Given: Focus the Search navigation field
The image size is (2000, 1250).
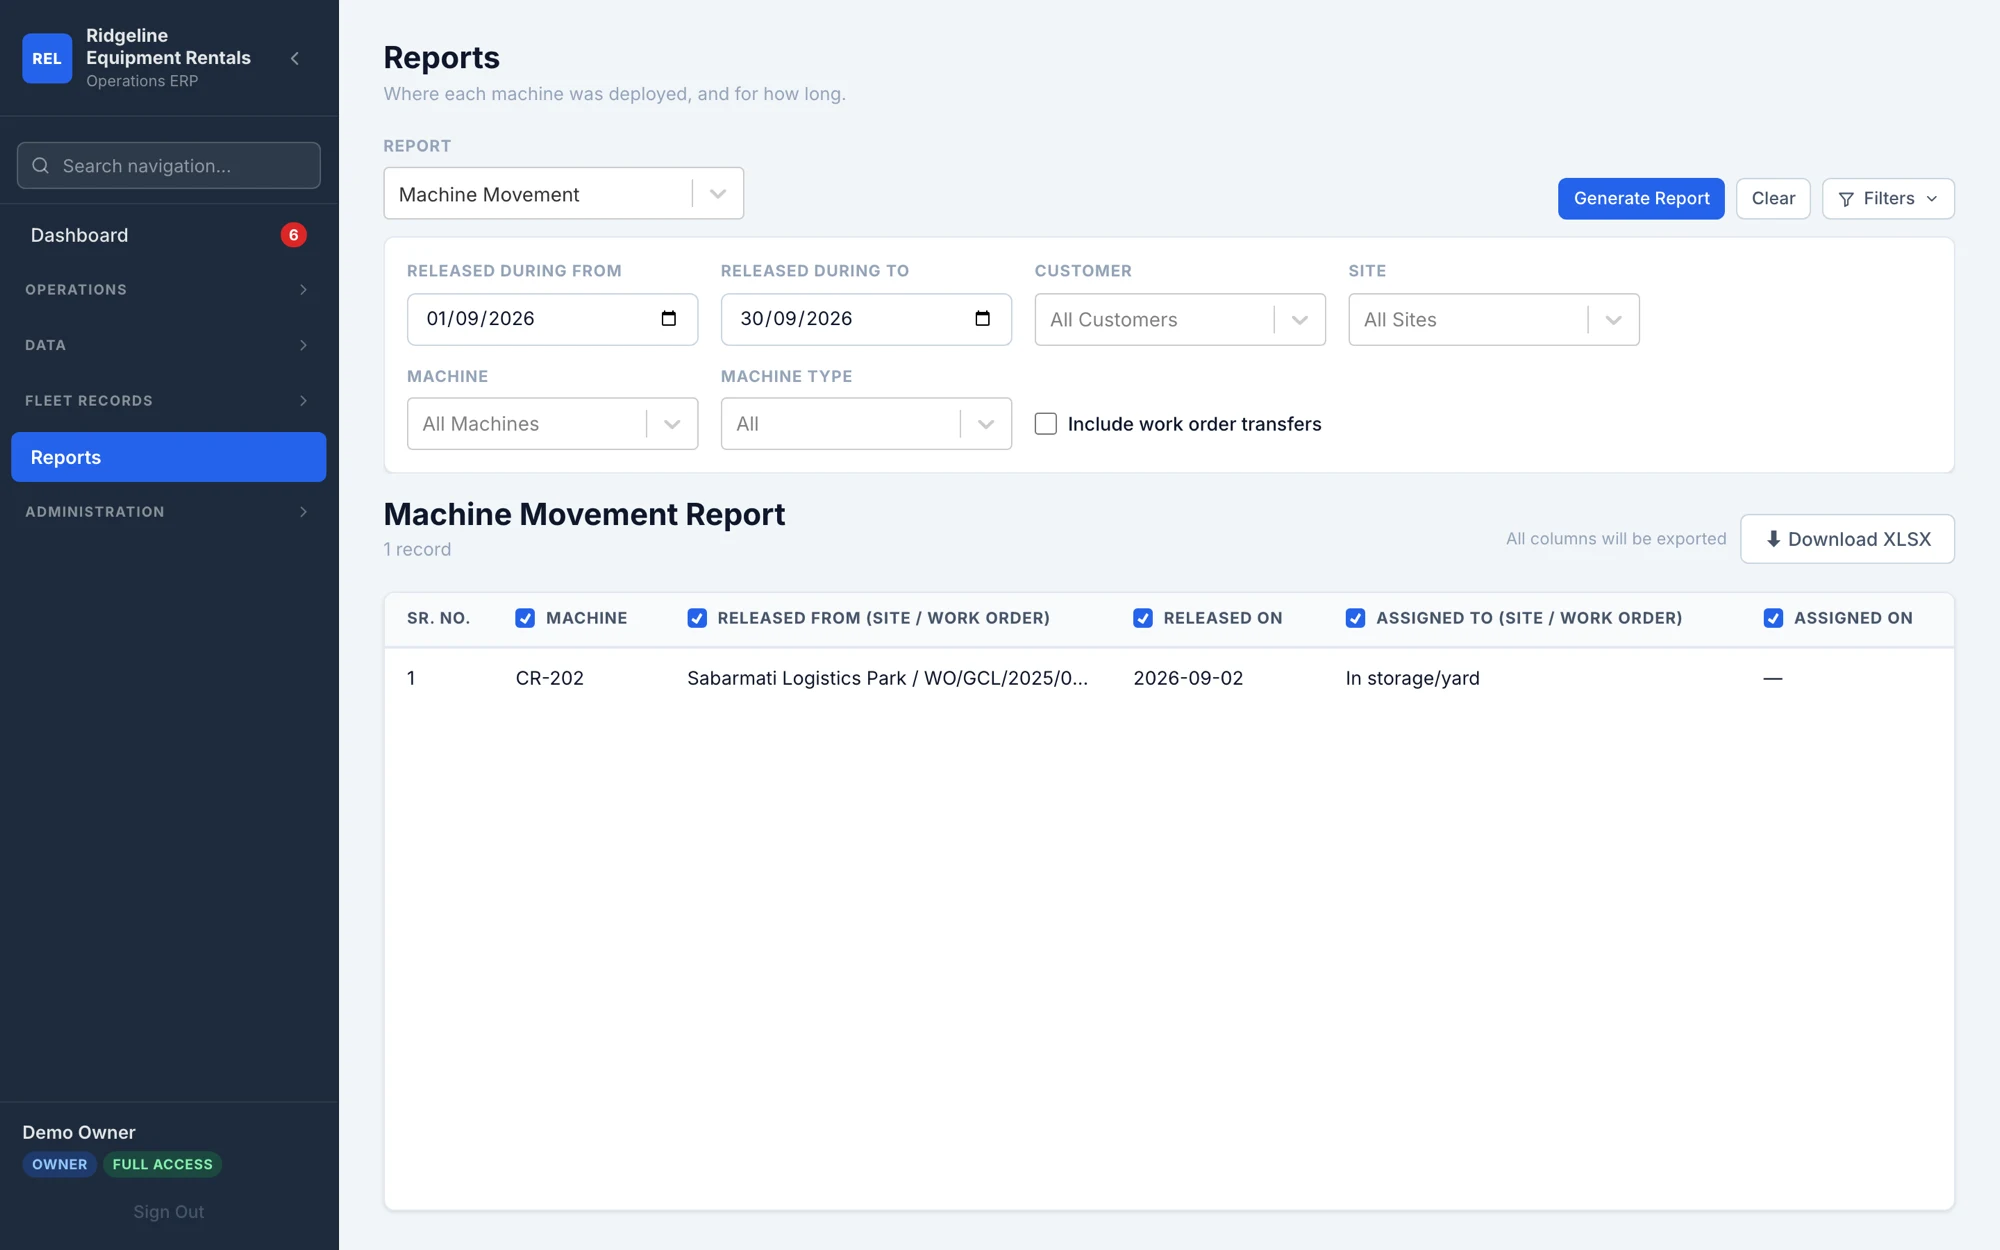Looking at the screenshot, I should click(168, 166).
